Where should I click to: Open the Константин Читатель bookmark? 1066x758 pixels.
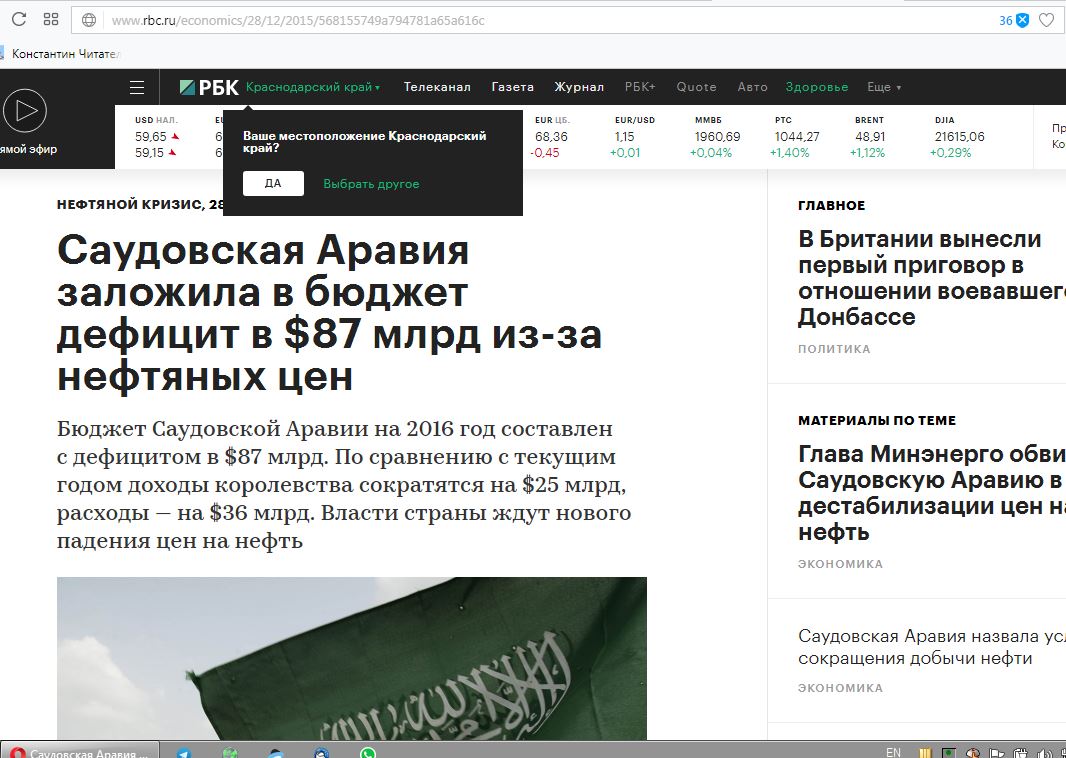pyautogui.click(x=61, y=54)
